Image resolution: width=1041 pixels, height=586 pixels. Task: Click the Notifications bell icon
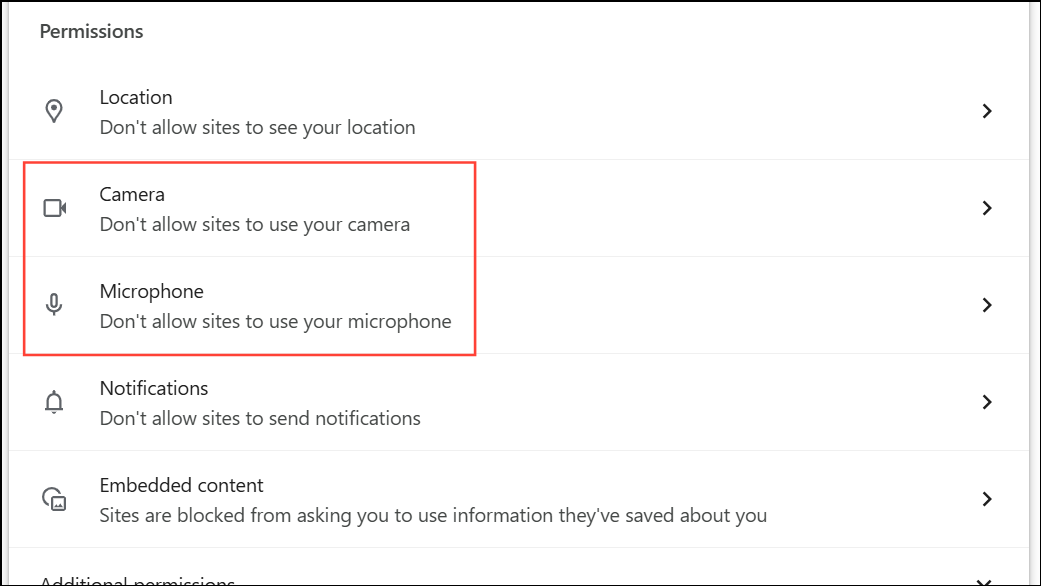point(54,402)
